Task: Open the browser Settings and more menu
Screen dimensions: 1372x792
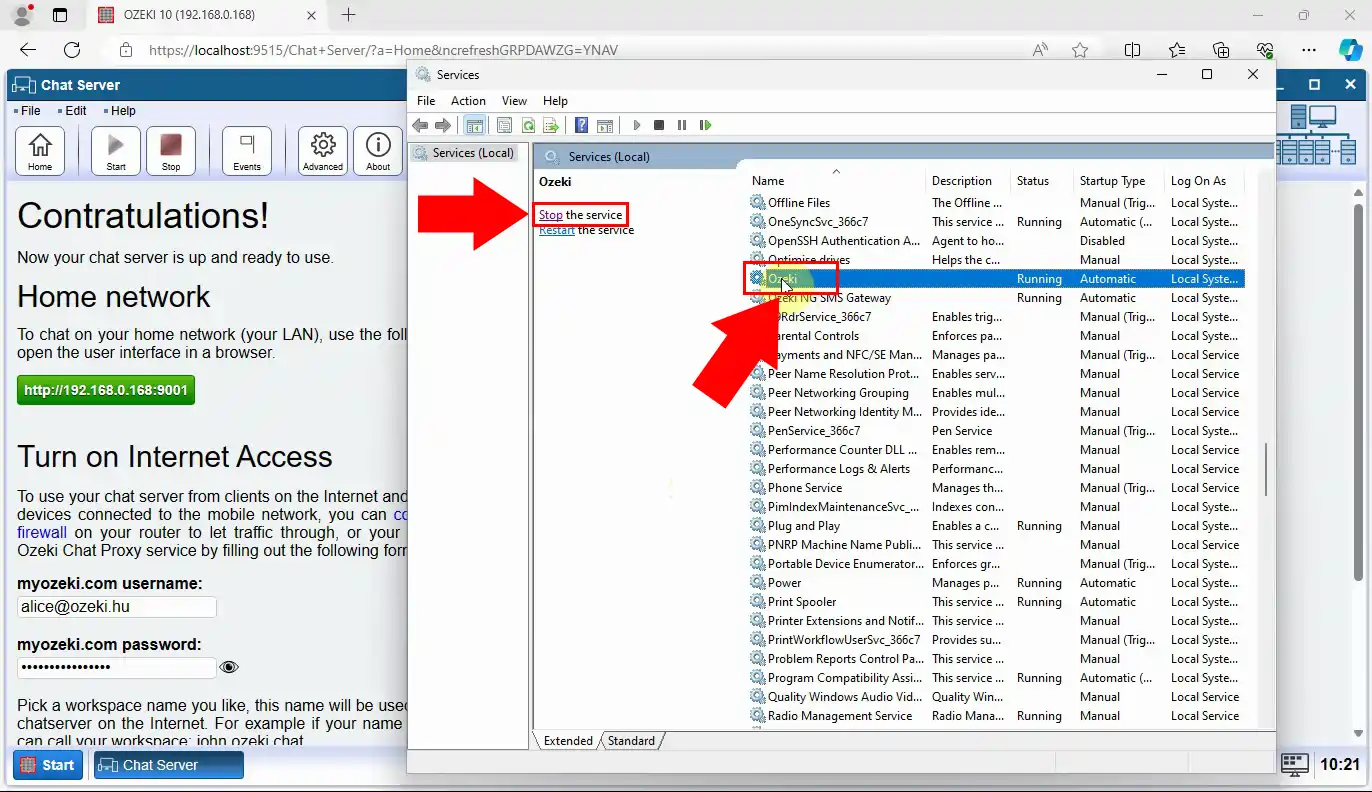Action: click(1309, 50)
